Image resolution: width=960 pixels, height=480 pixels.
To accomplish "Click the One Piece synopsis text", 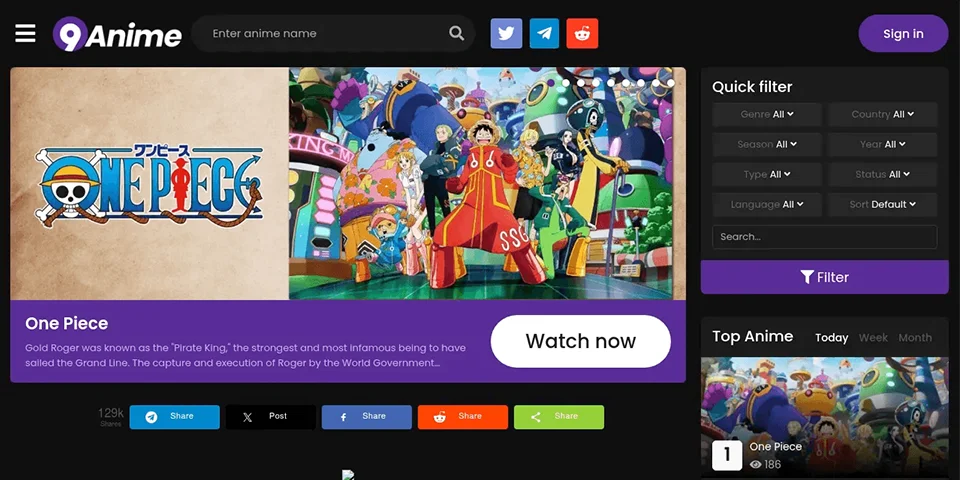I will (x=246, y=355).
